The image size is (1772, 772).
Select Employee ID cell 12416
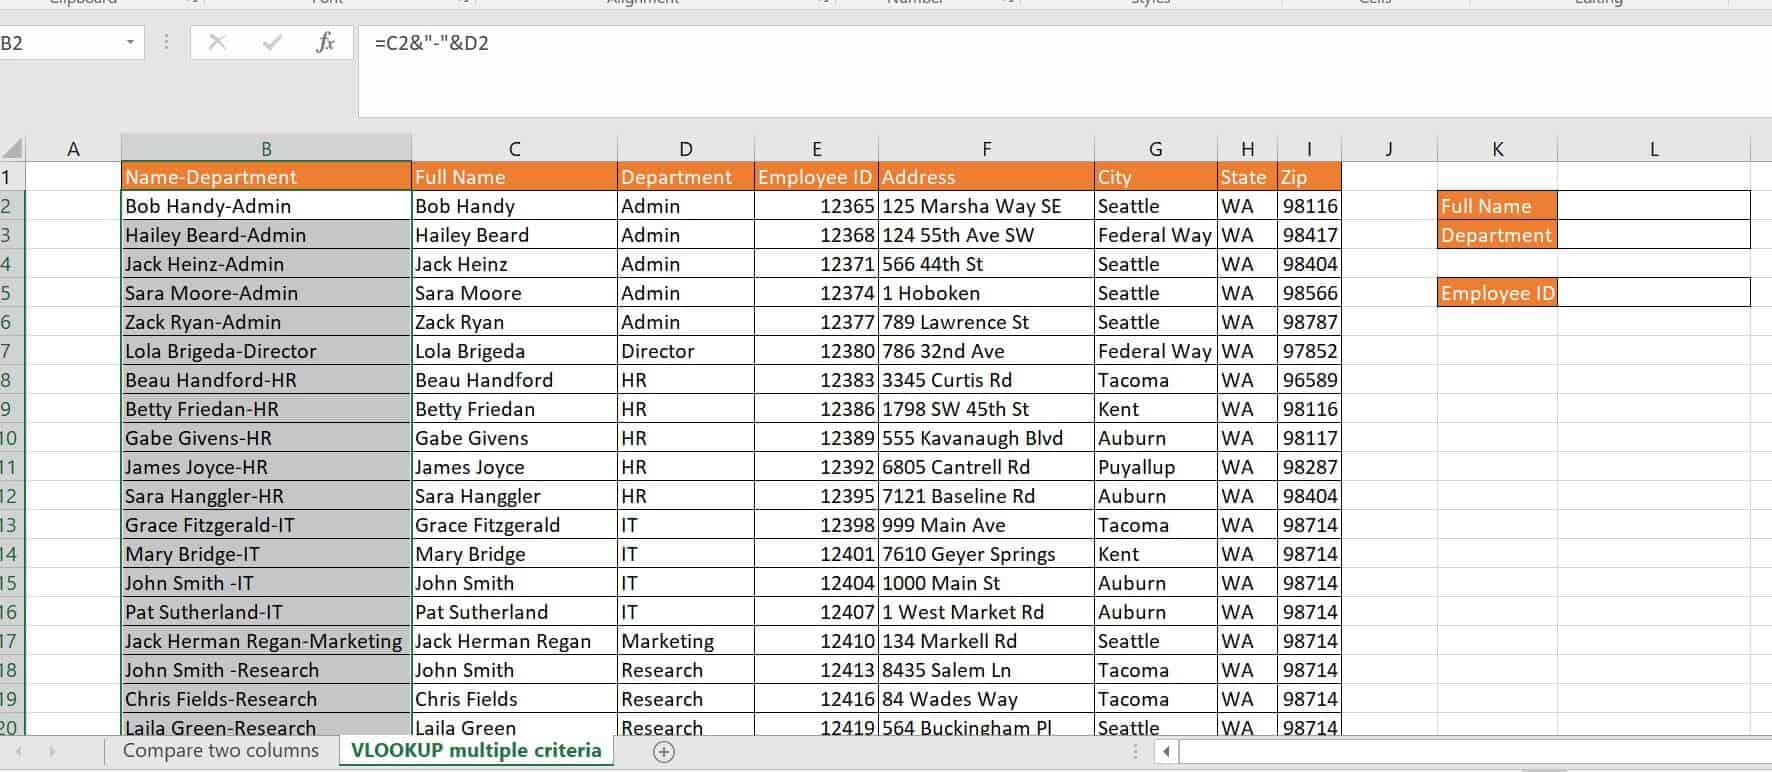pos(816,699)
